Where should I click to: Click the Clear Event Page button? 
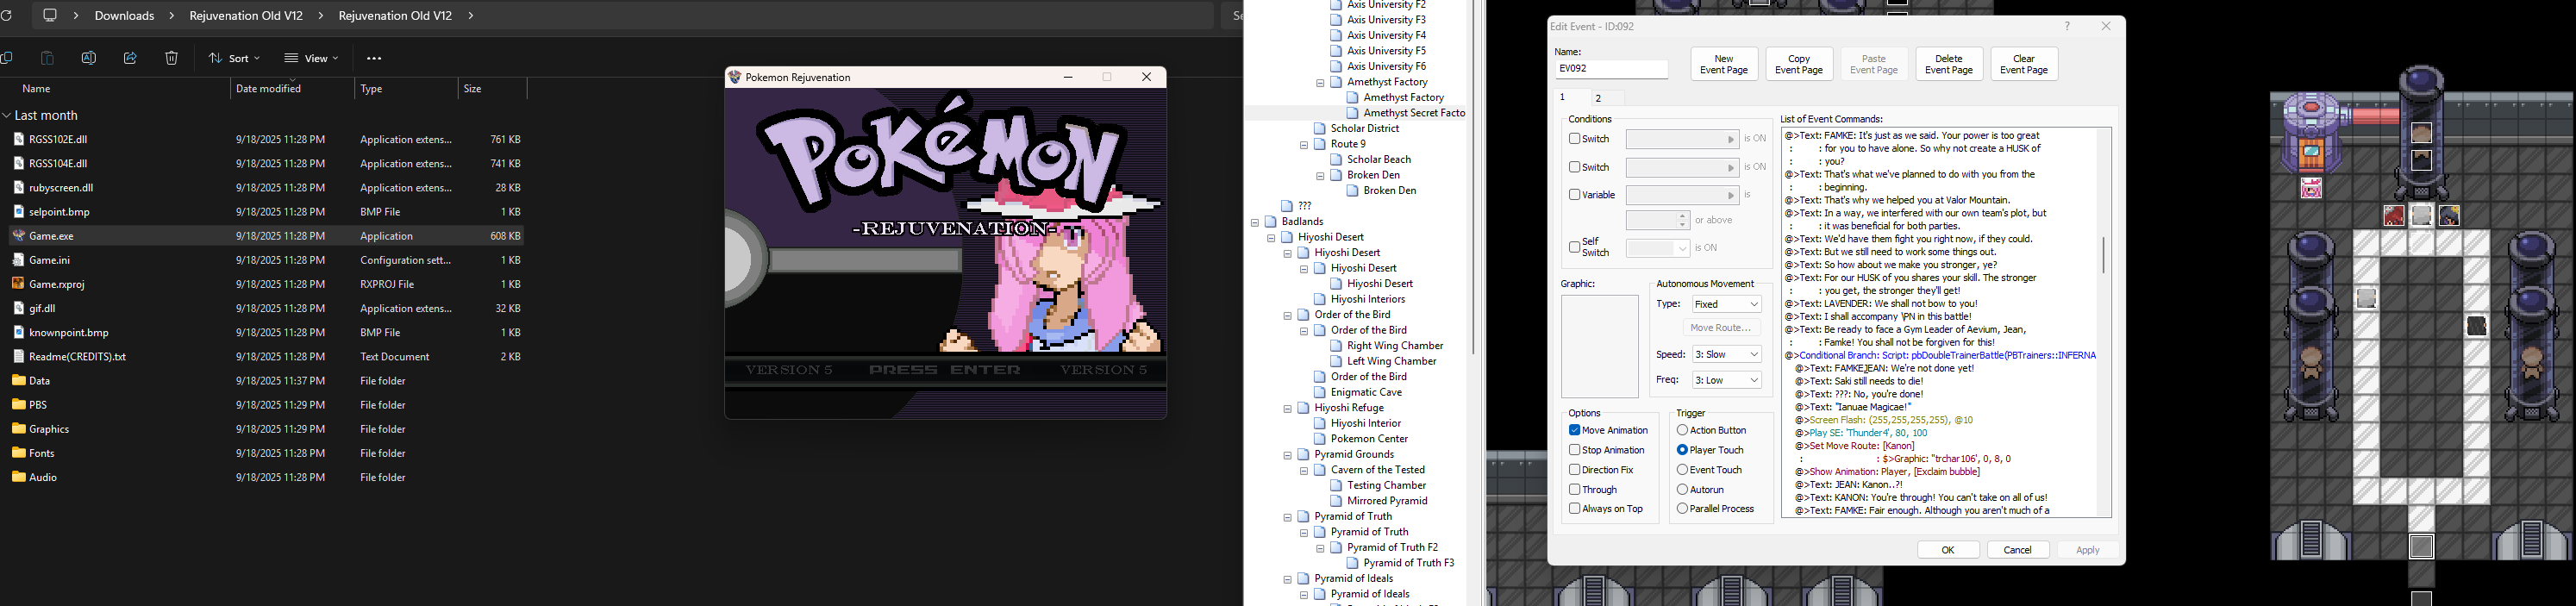click(2024, 64)
